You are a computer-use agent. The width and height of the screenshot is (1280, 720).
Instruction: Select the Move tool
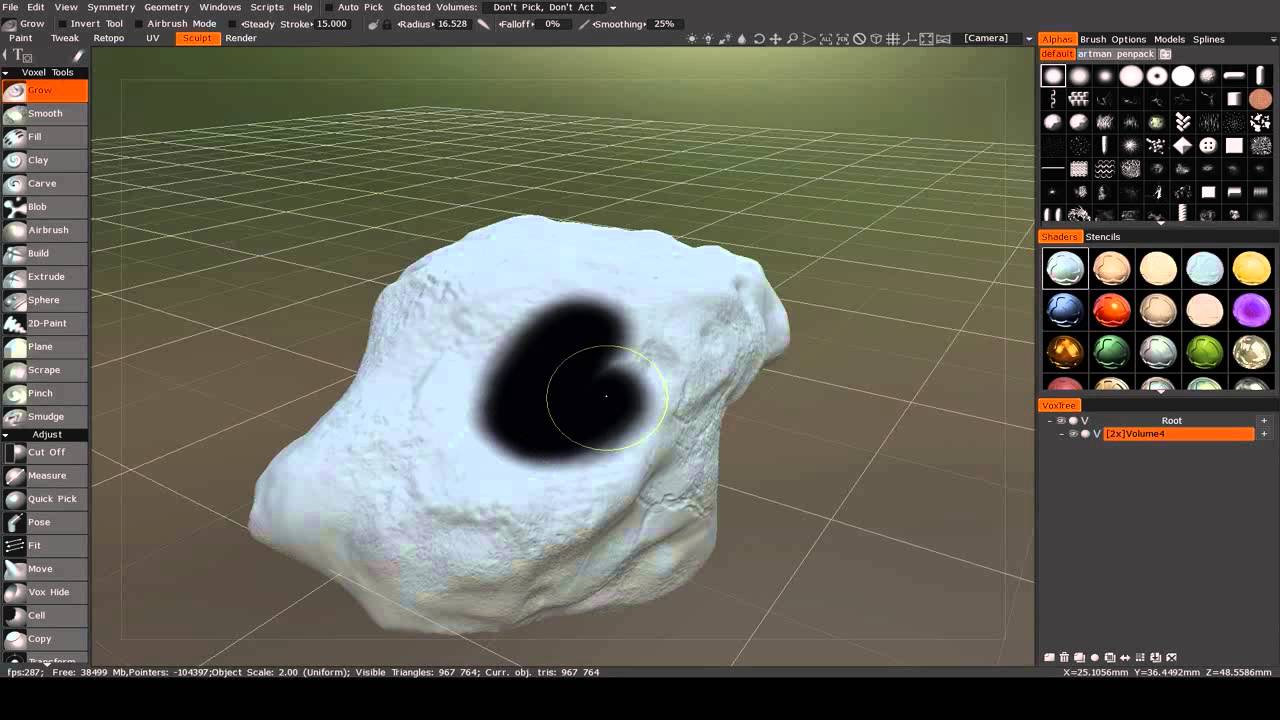coord(45,569)
